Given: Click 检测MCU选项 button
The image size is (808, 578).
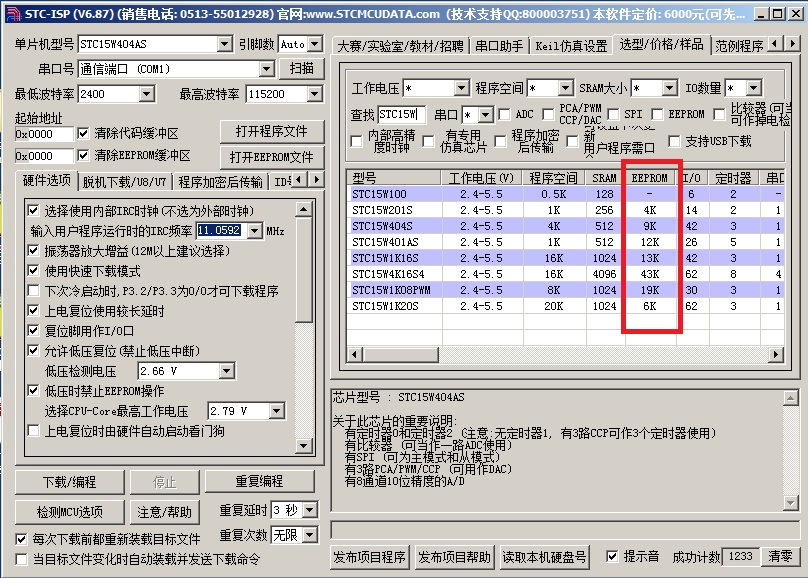Looking at the screenshot, I should coord(70,512).
